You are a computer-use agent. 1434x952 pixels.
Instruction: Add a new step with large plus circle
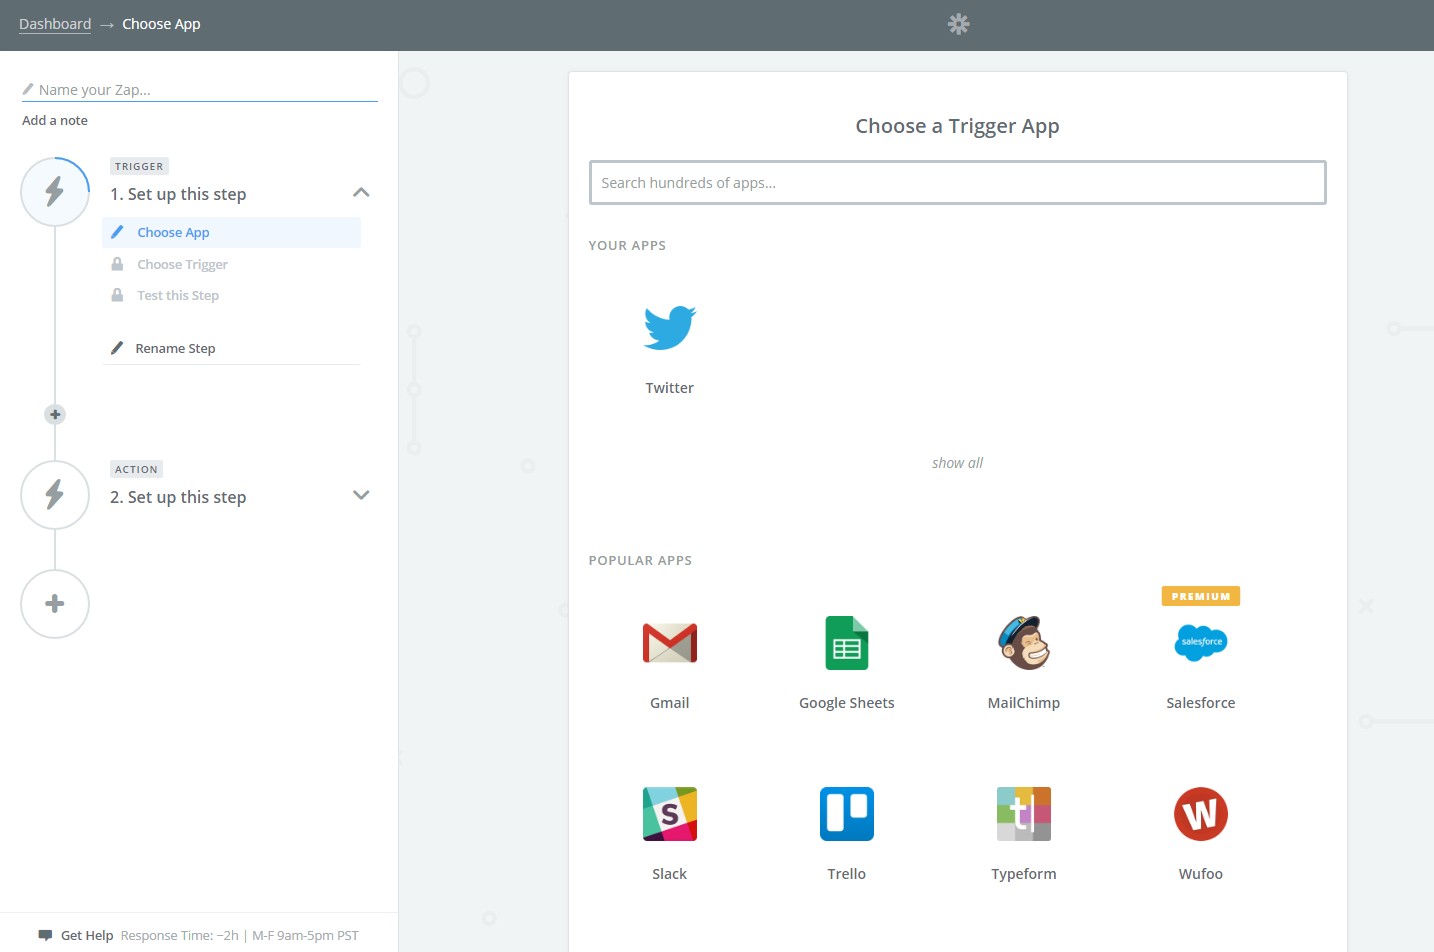click(55, 604)
